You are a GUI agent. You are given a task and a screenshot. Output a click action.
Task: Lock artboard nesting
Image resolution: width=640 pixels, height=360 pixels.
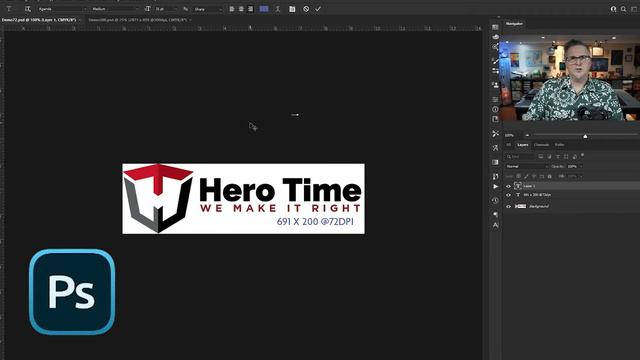542,176
